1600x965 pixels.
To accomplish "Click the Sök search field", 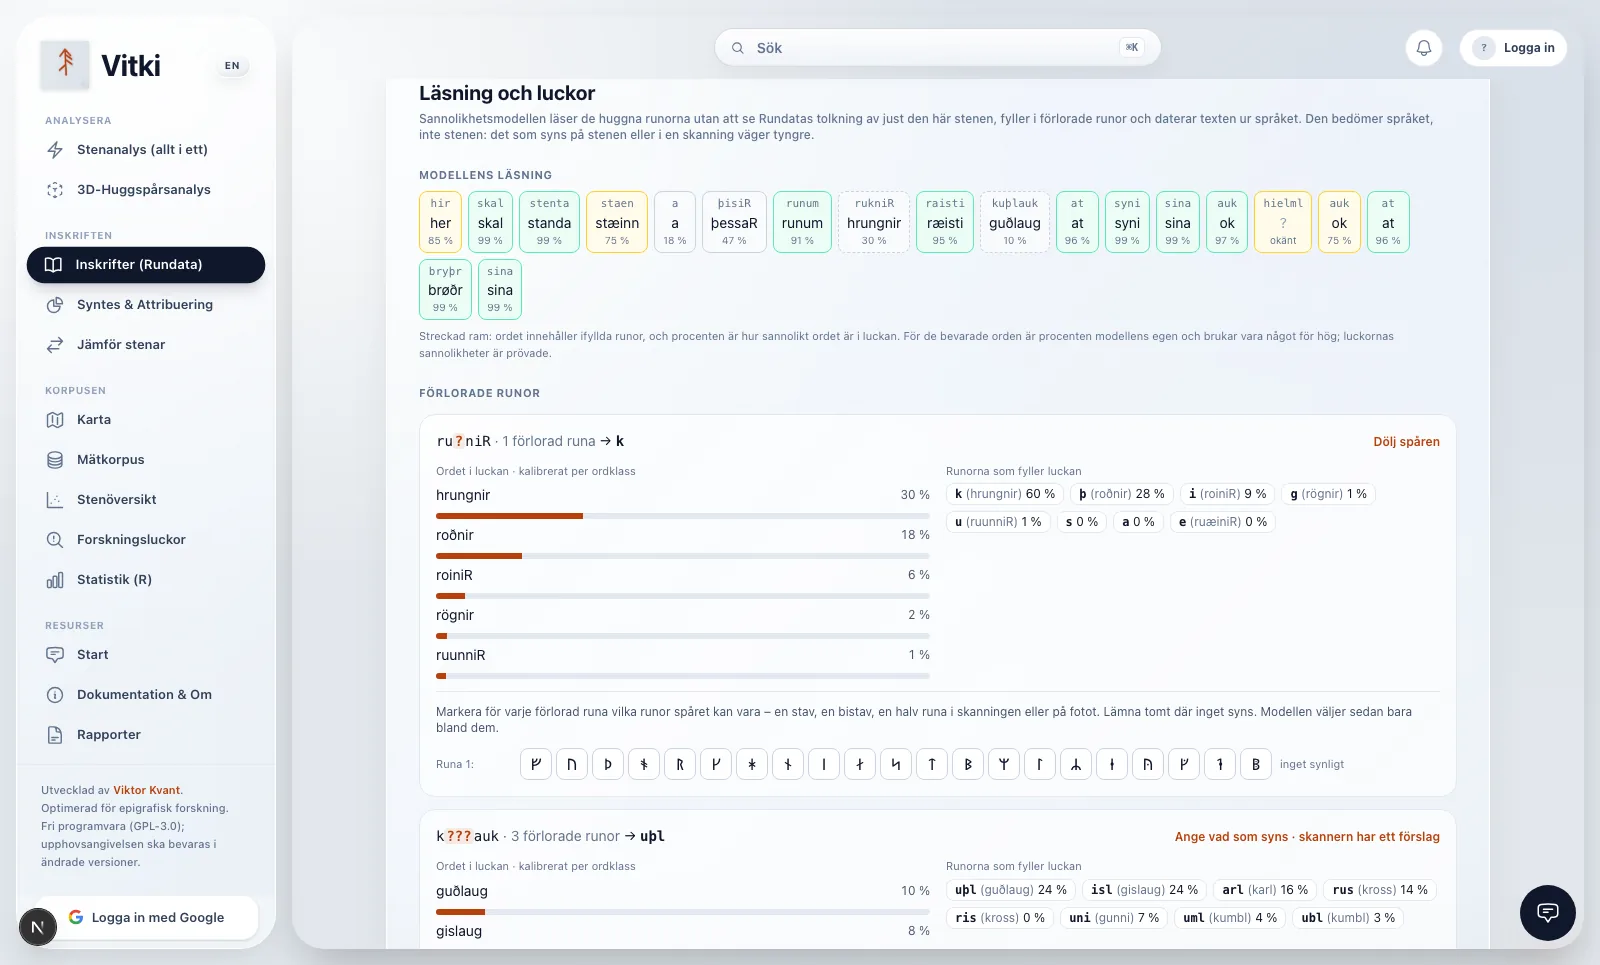I will (x=937, y=48).
